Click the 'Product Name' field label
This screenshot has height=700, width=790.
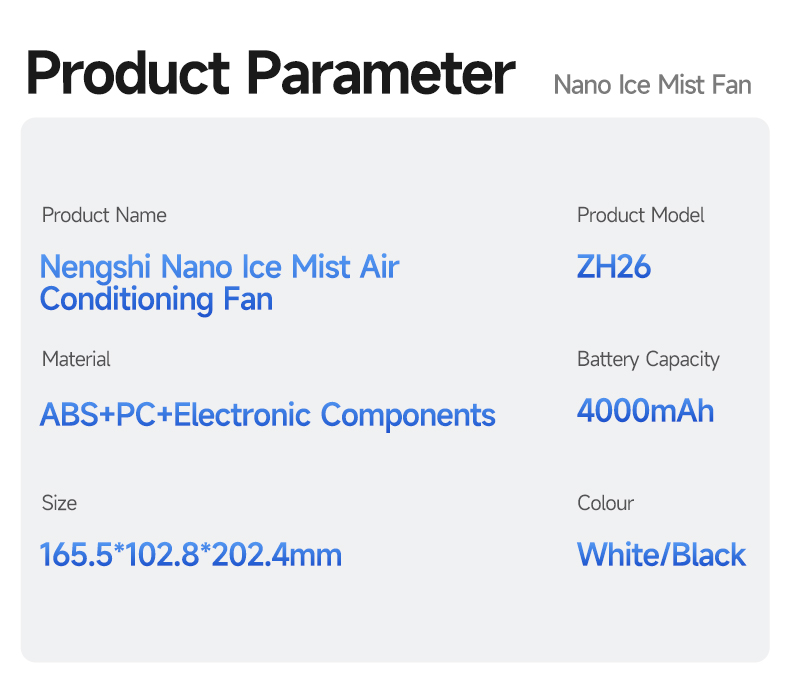pyautogui.click(x=104, y=215)
